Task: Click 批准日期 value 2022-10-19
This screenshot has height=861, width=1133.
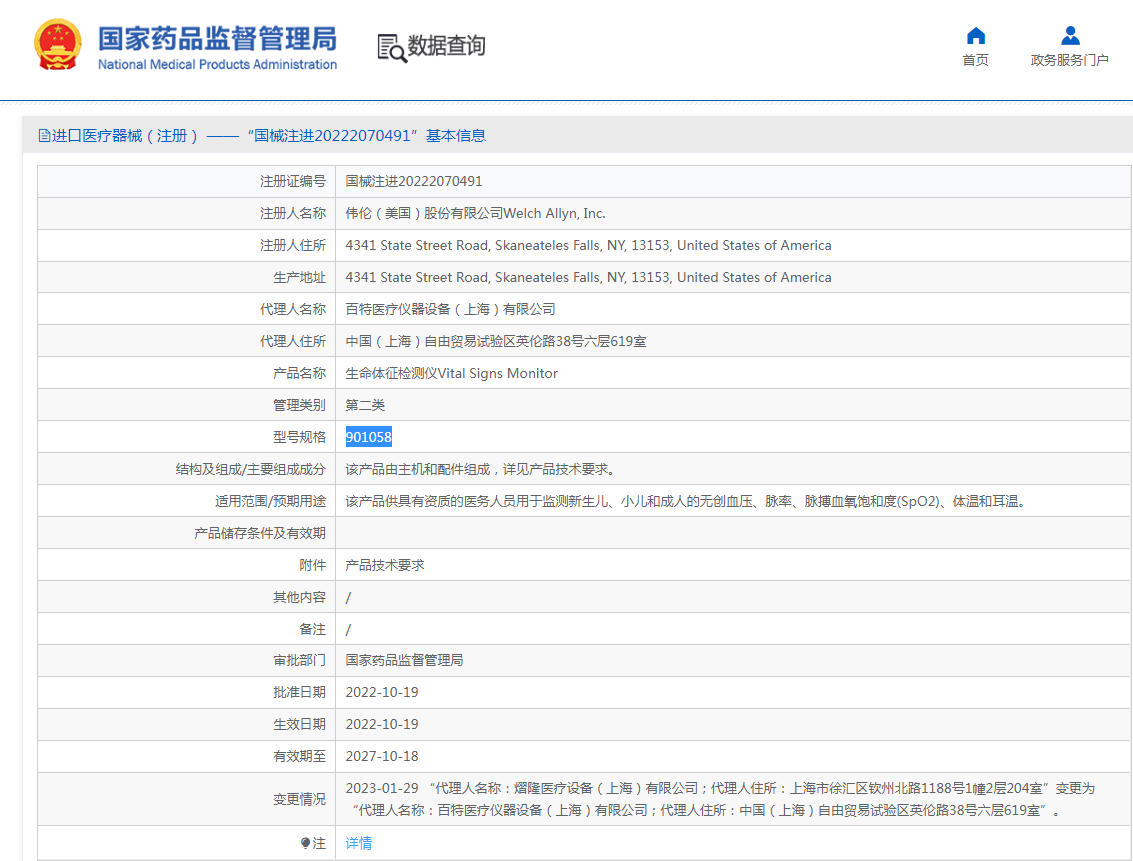Action: [382, 692]
